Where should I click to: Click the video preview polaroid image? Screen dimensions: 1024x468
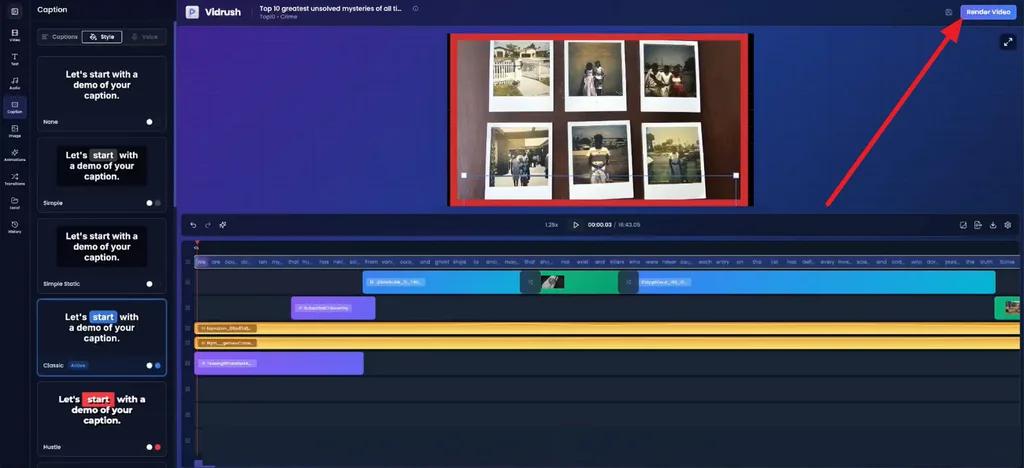point(600,119)
